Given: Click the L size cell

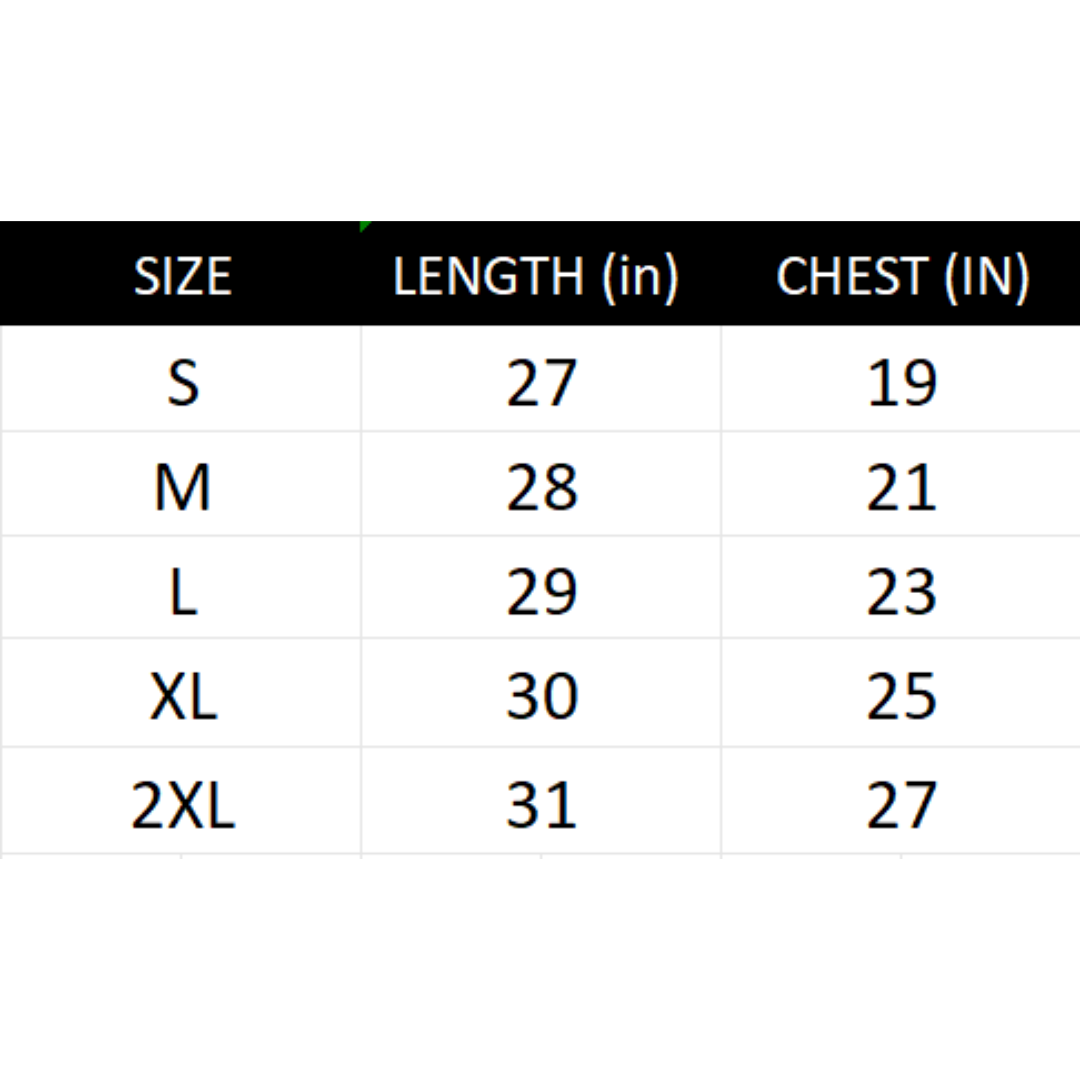Looking at the screenshot, I should [182, 591].
